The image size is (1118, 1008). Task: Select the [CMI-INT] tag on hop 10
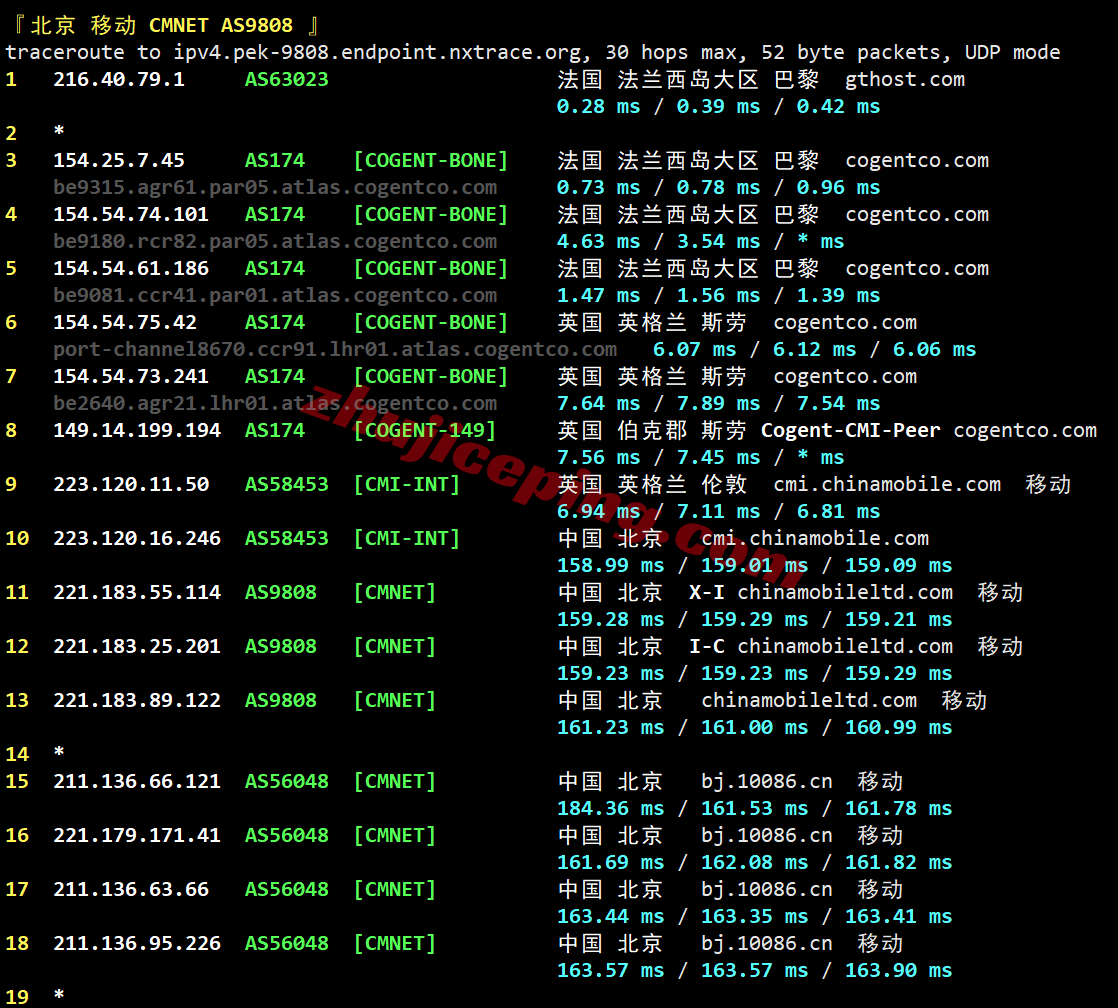[x=406, y=538]
